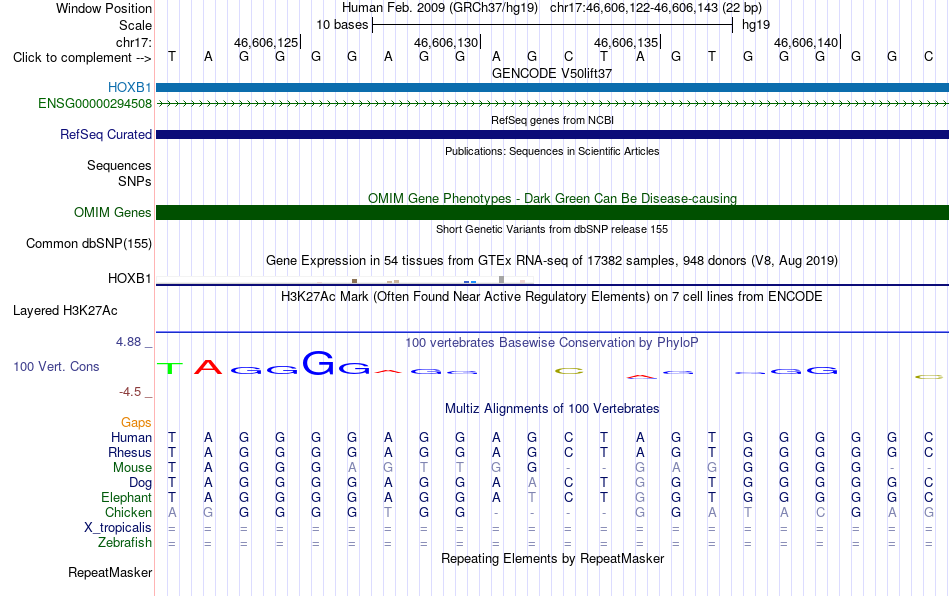
Task: Click 'Repeating Elements by RepeatMasker' title
Action: tap(553, 558)
